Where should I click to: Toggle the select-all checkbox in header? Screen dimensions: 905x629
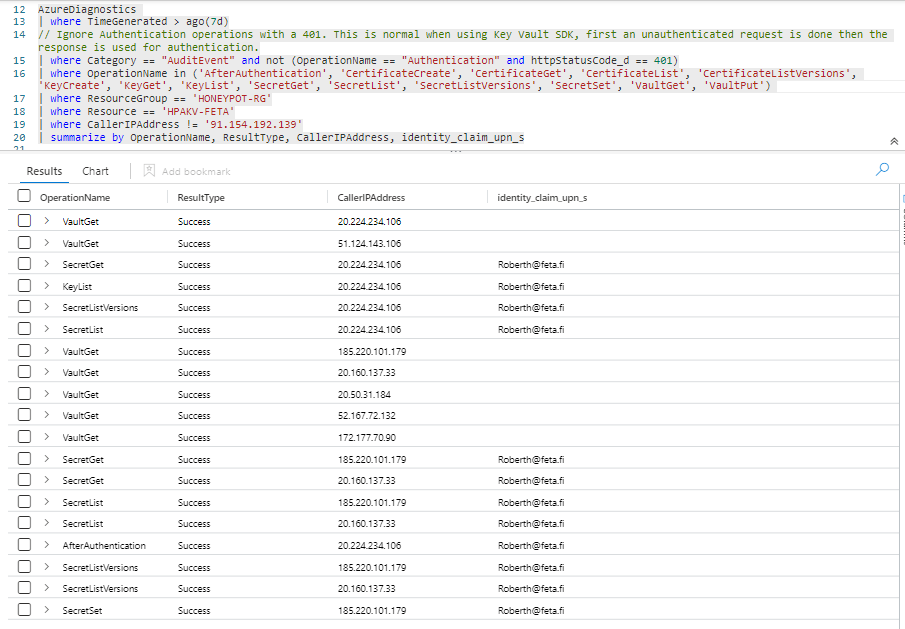click(25, 197)
